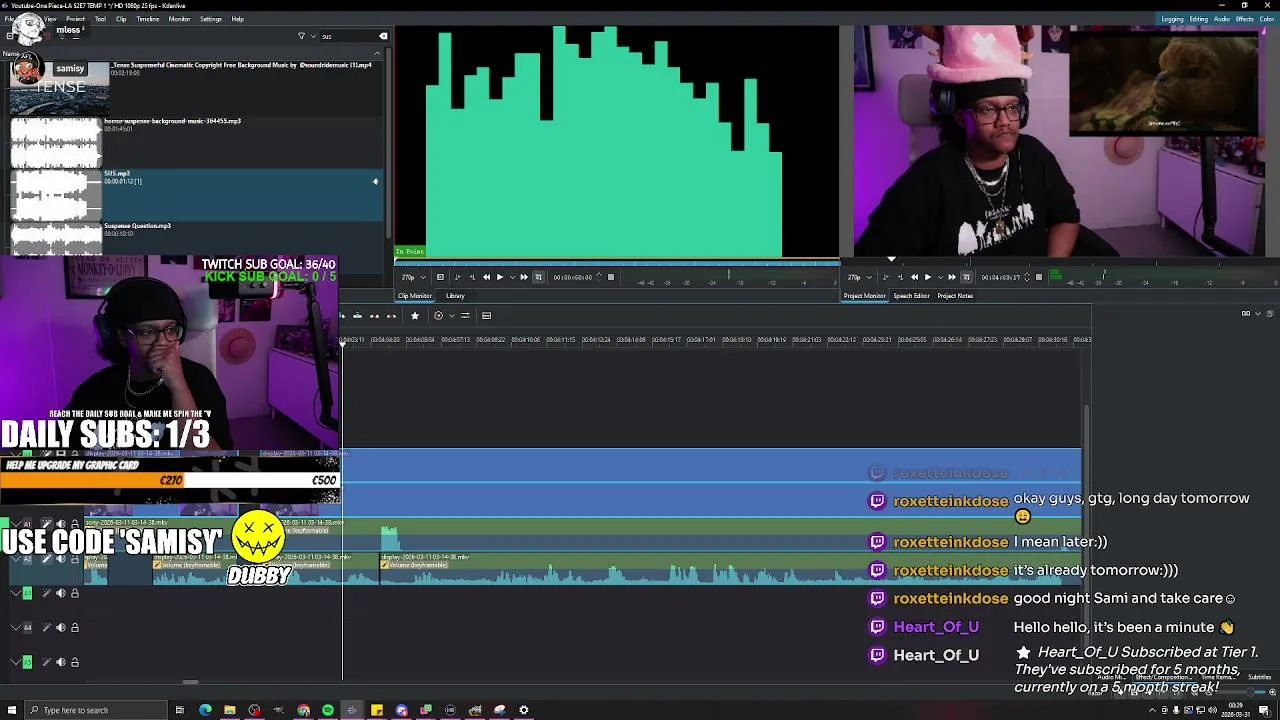Mute the A4 audio track
The width and height of the screenshot is (1280, 720).
60,628
